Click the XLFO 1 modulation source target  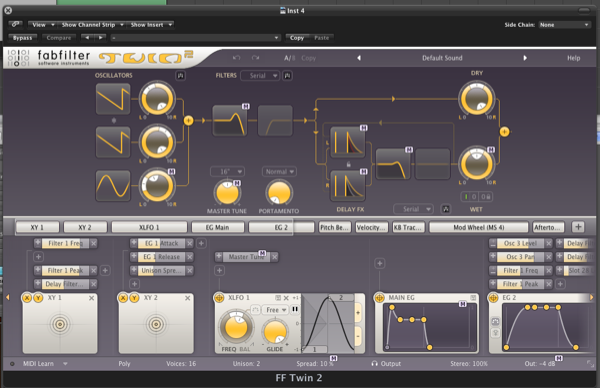pyautogui.click(x=219, y=298)
